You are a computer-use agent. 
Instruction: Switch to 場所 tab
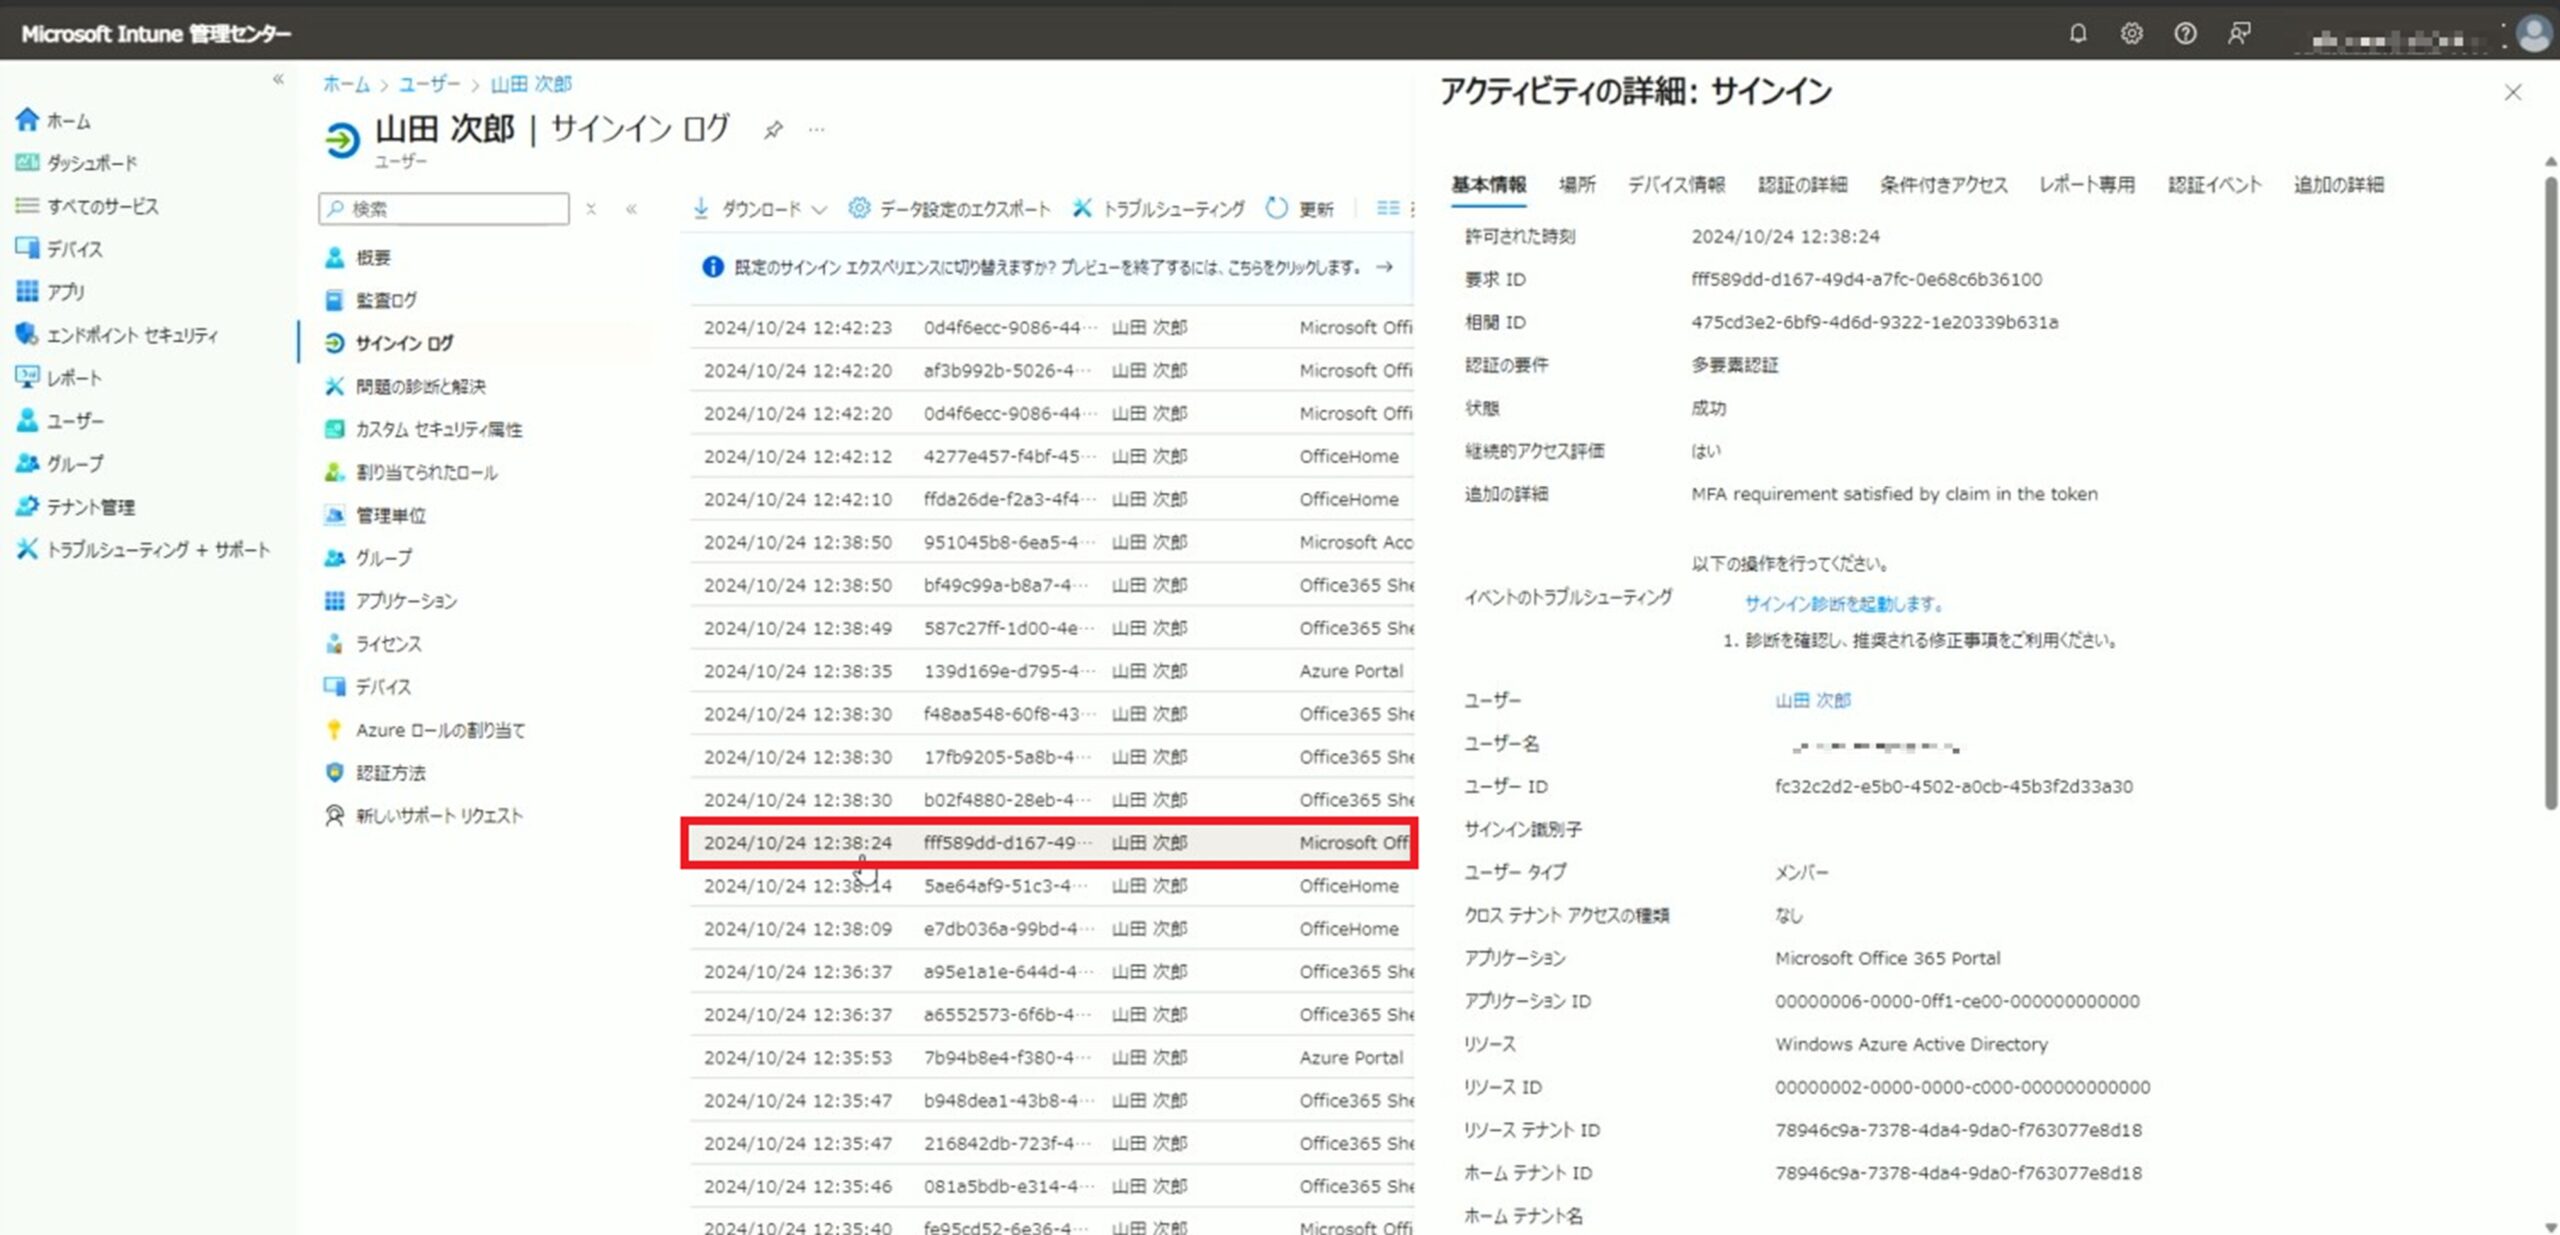click(x=1577, y=184)
